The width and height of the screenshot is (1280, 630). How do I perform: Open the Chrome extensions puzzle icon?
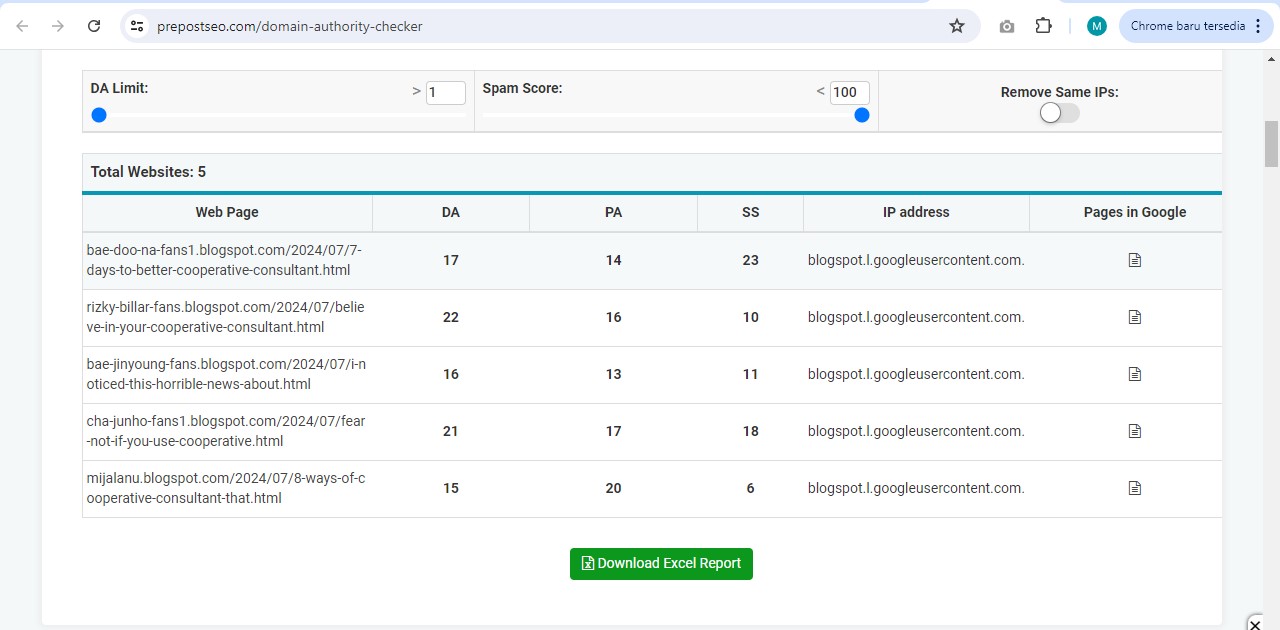(1043, 26)
